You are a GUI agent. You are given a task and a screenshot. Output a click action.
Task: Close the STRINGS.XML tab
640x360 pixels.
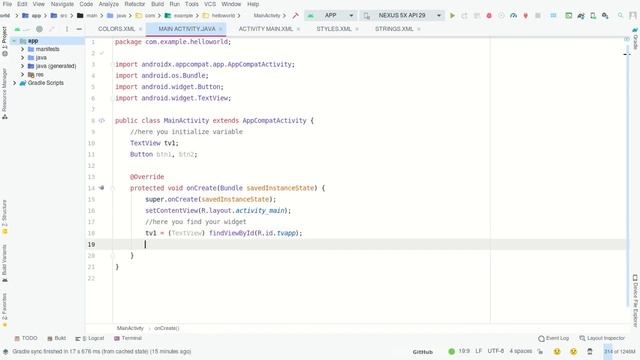pos(419,29)
